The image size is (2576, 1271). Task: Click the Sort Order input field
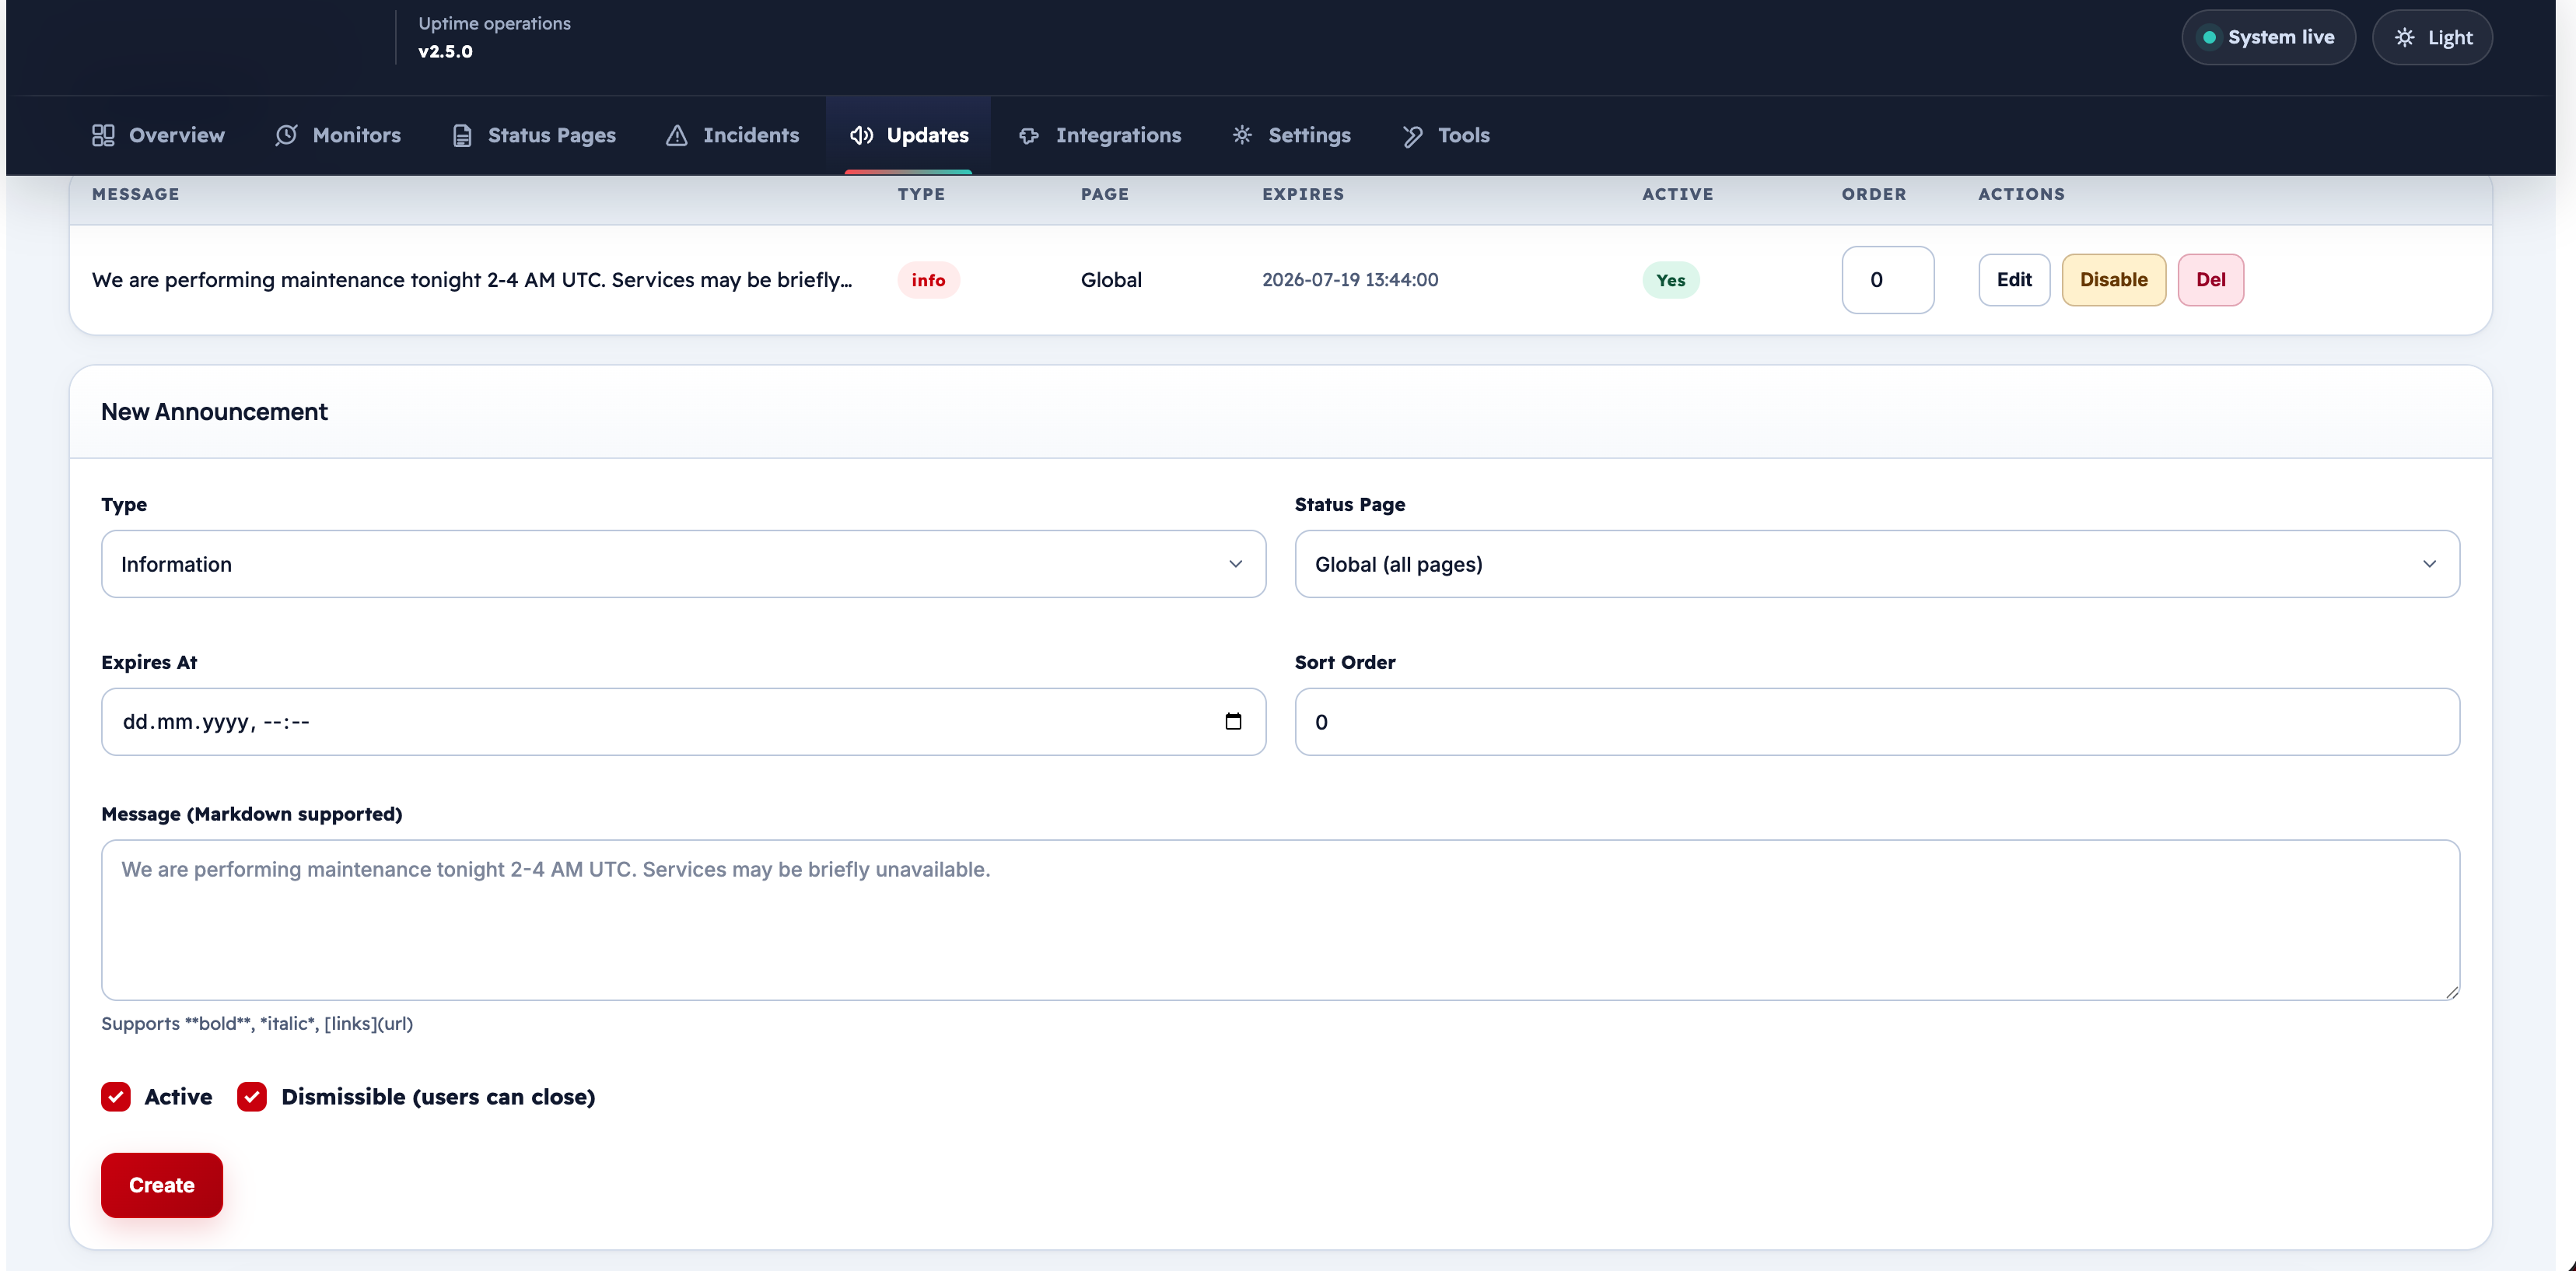[1877, 721]
